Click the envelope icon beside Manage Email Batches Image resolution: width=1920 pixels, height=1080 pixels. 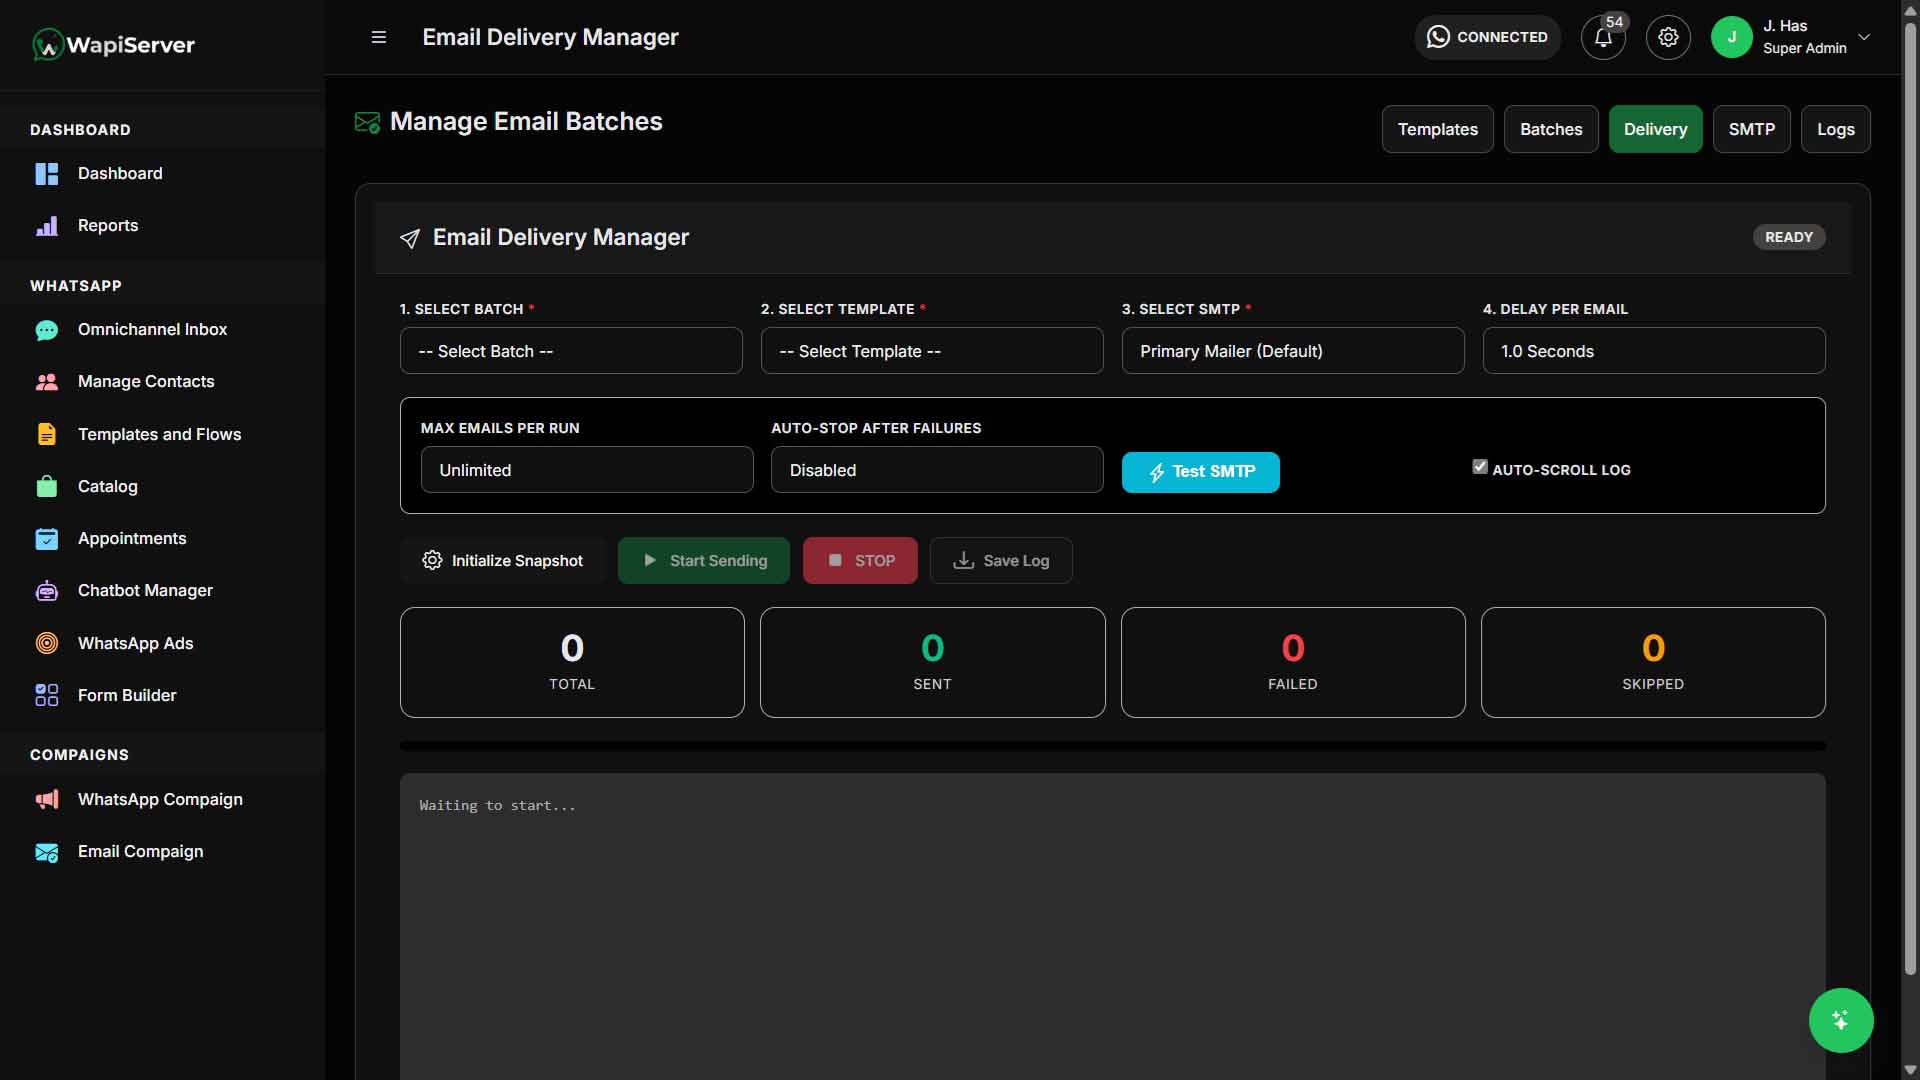tap(367, 122)
